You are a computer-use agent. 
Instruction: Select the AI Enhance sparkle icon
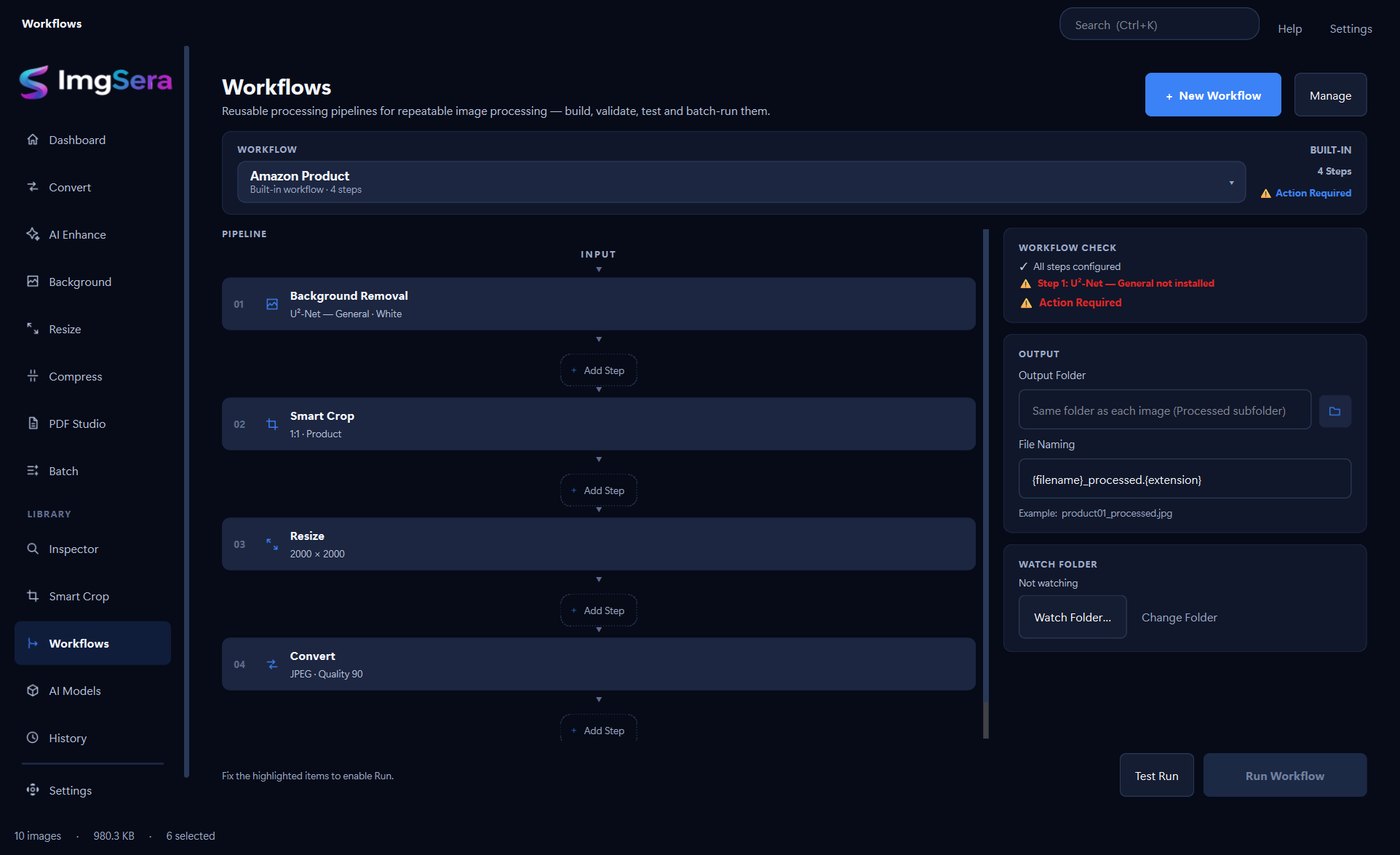click(32, 234)
